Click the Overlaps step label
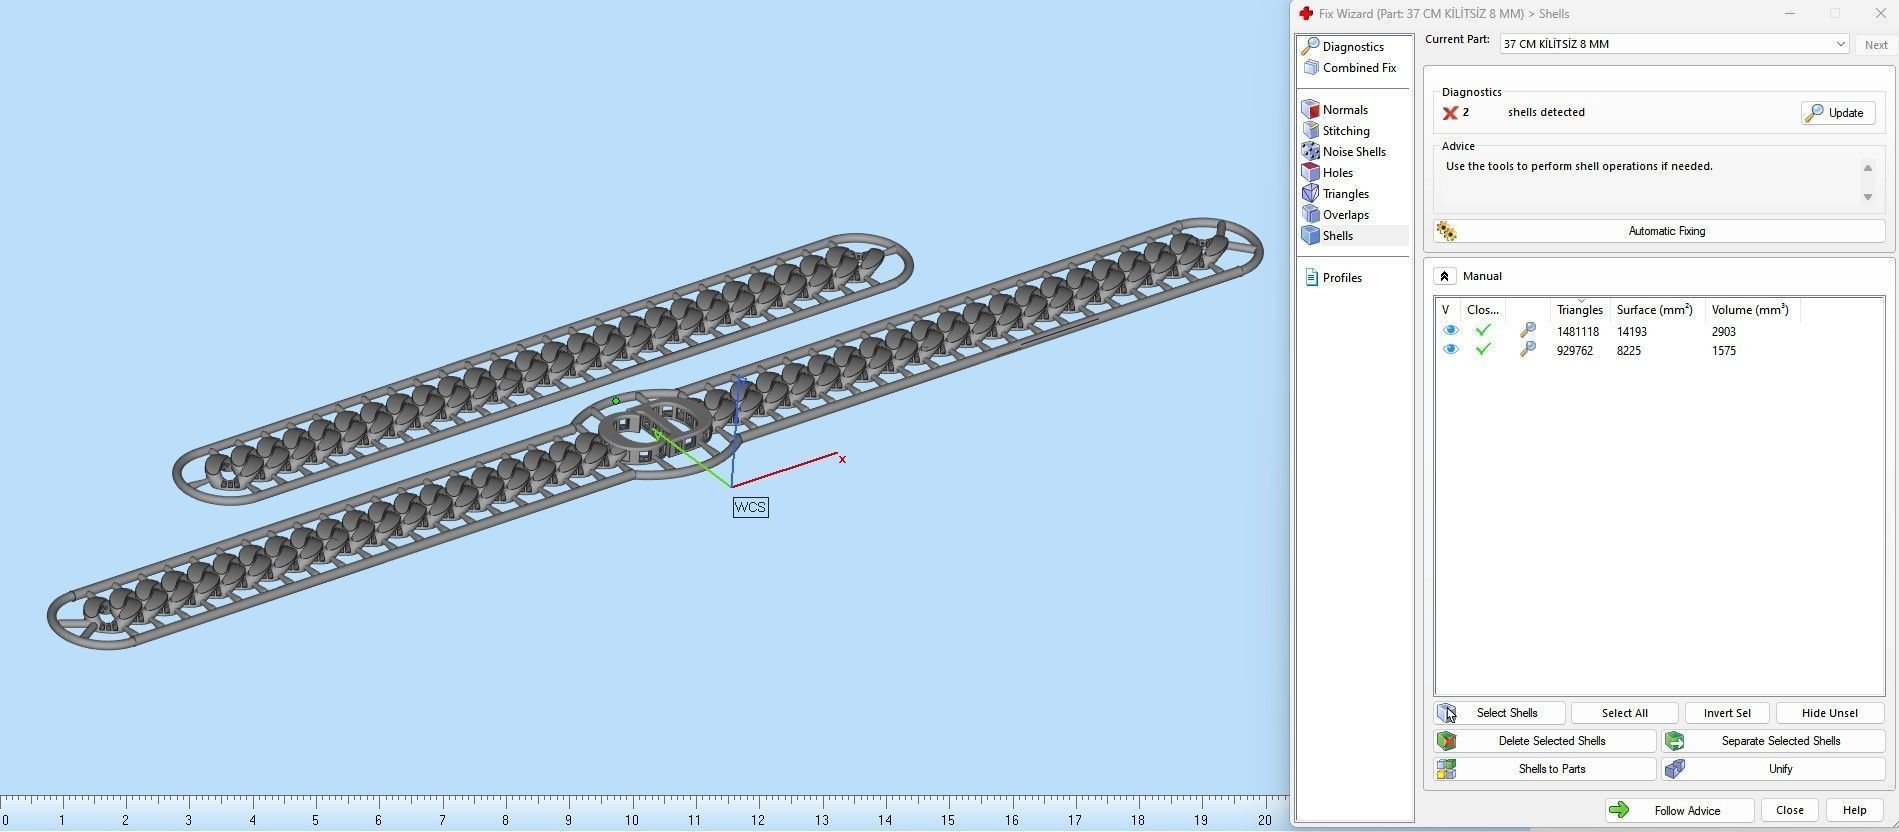Viewport: 1899px width, 832px height. (1346, 215)
